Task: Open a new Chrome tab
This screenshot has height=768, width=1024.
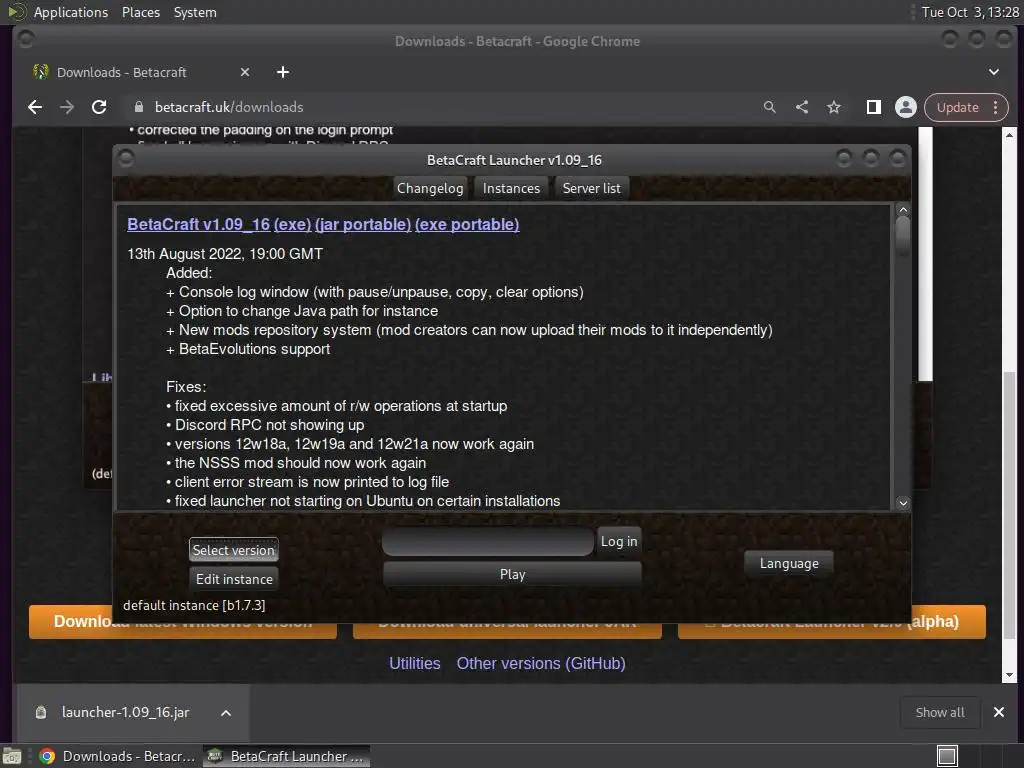Action: pyautogui.click(x=283, y=72)
